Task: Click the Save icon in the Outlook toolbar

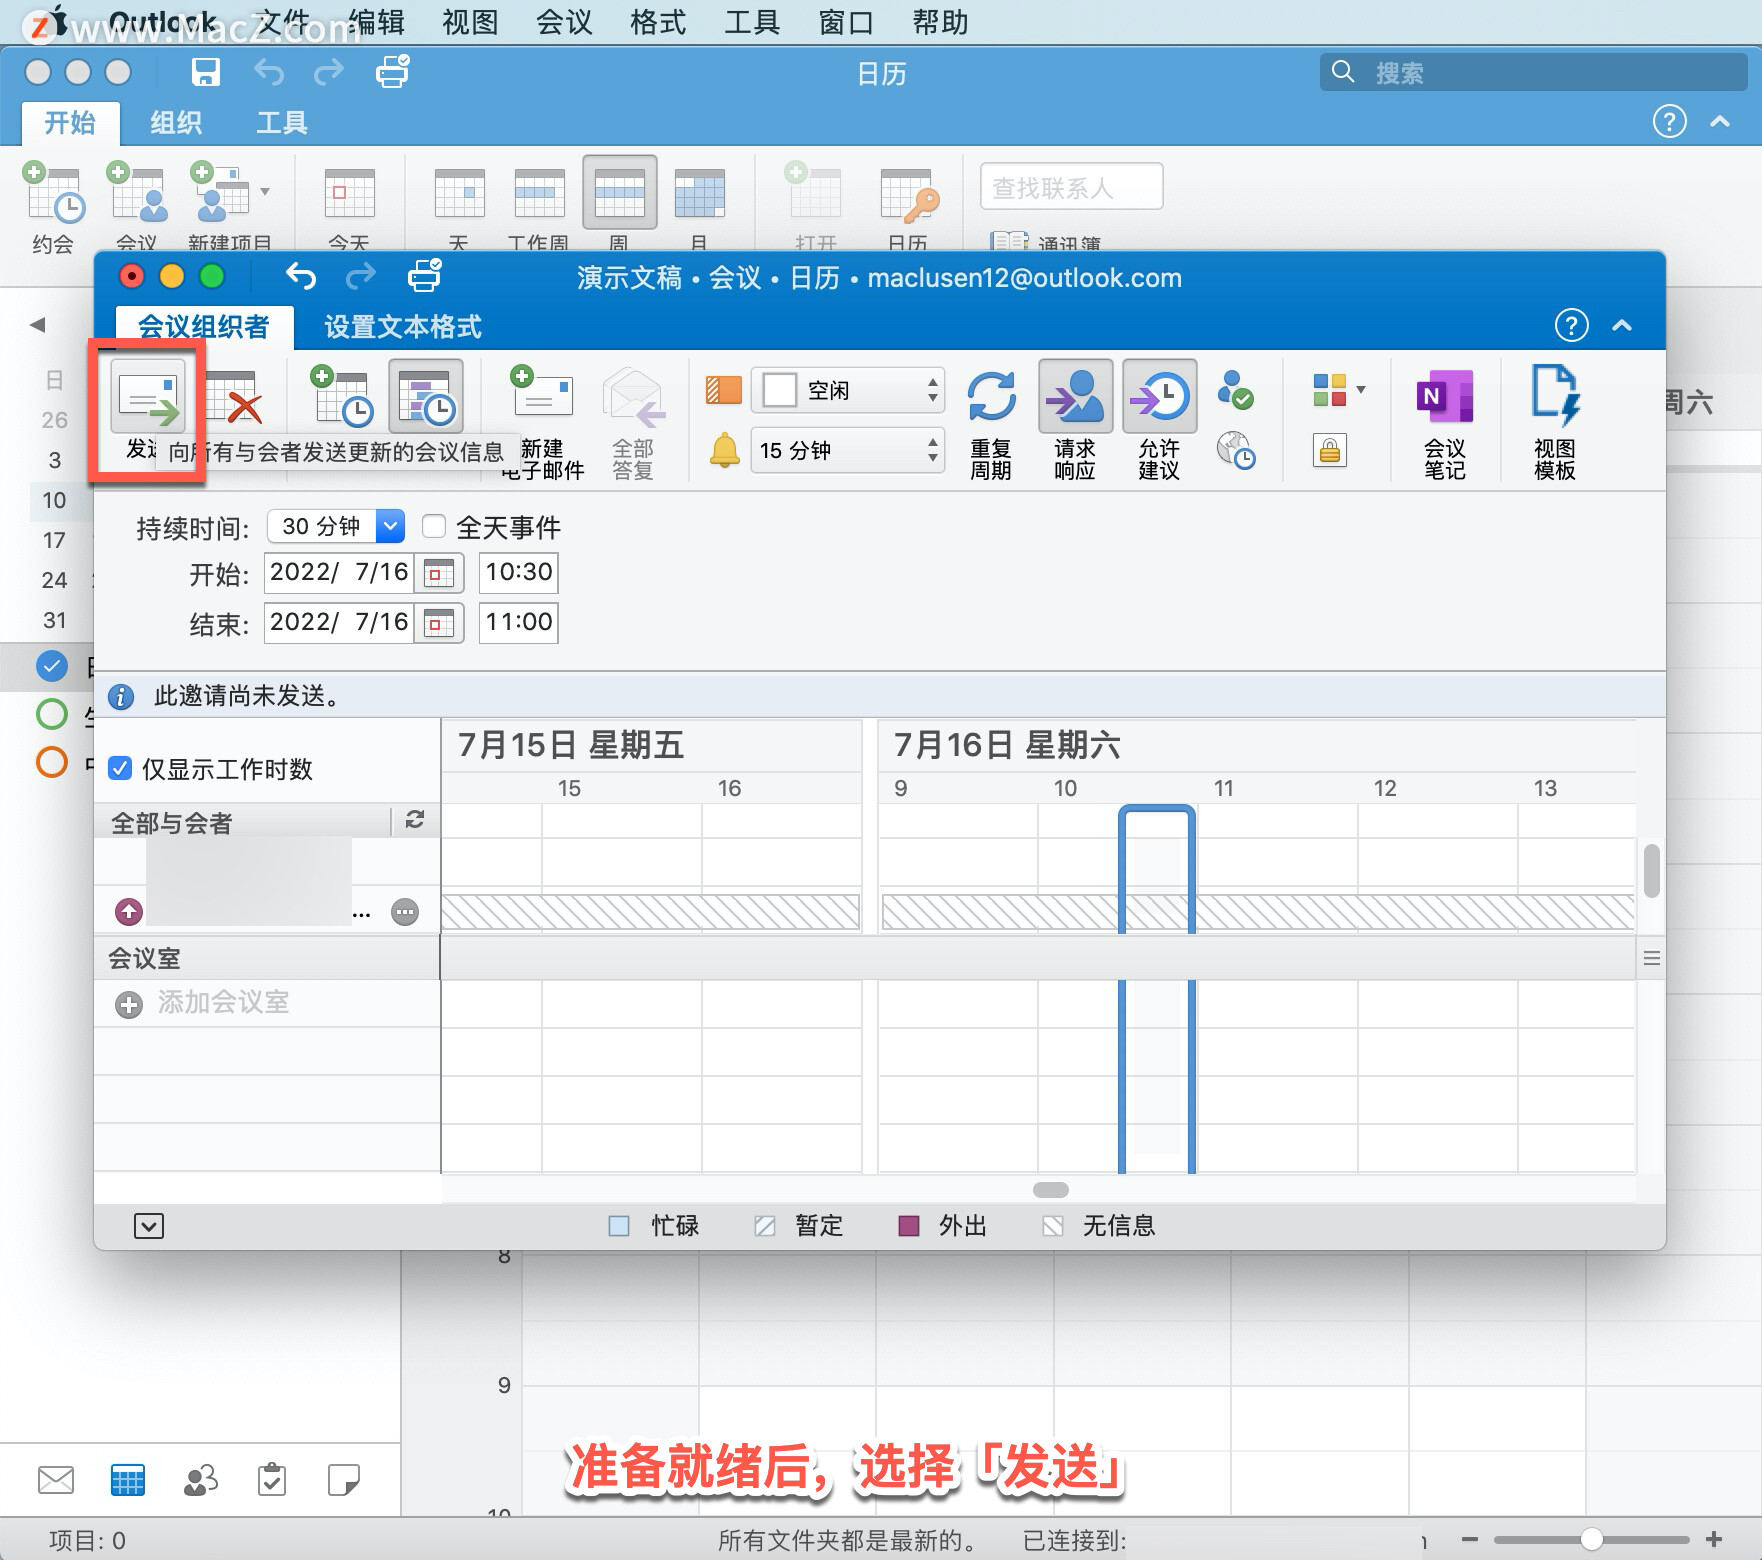Action: point(205,72)
